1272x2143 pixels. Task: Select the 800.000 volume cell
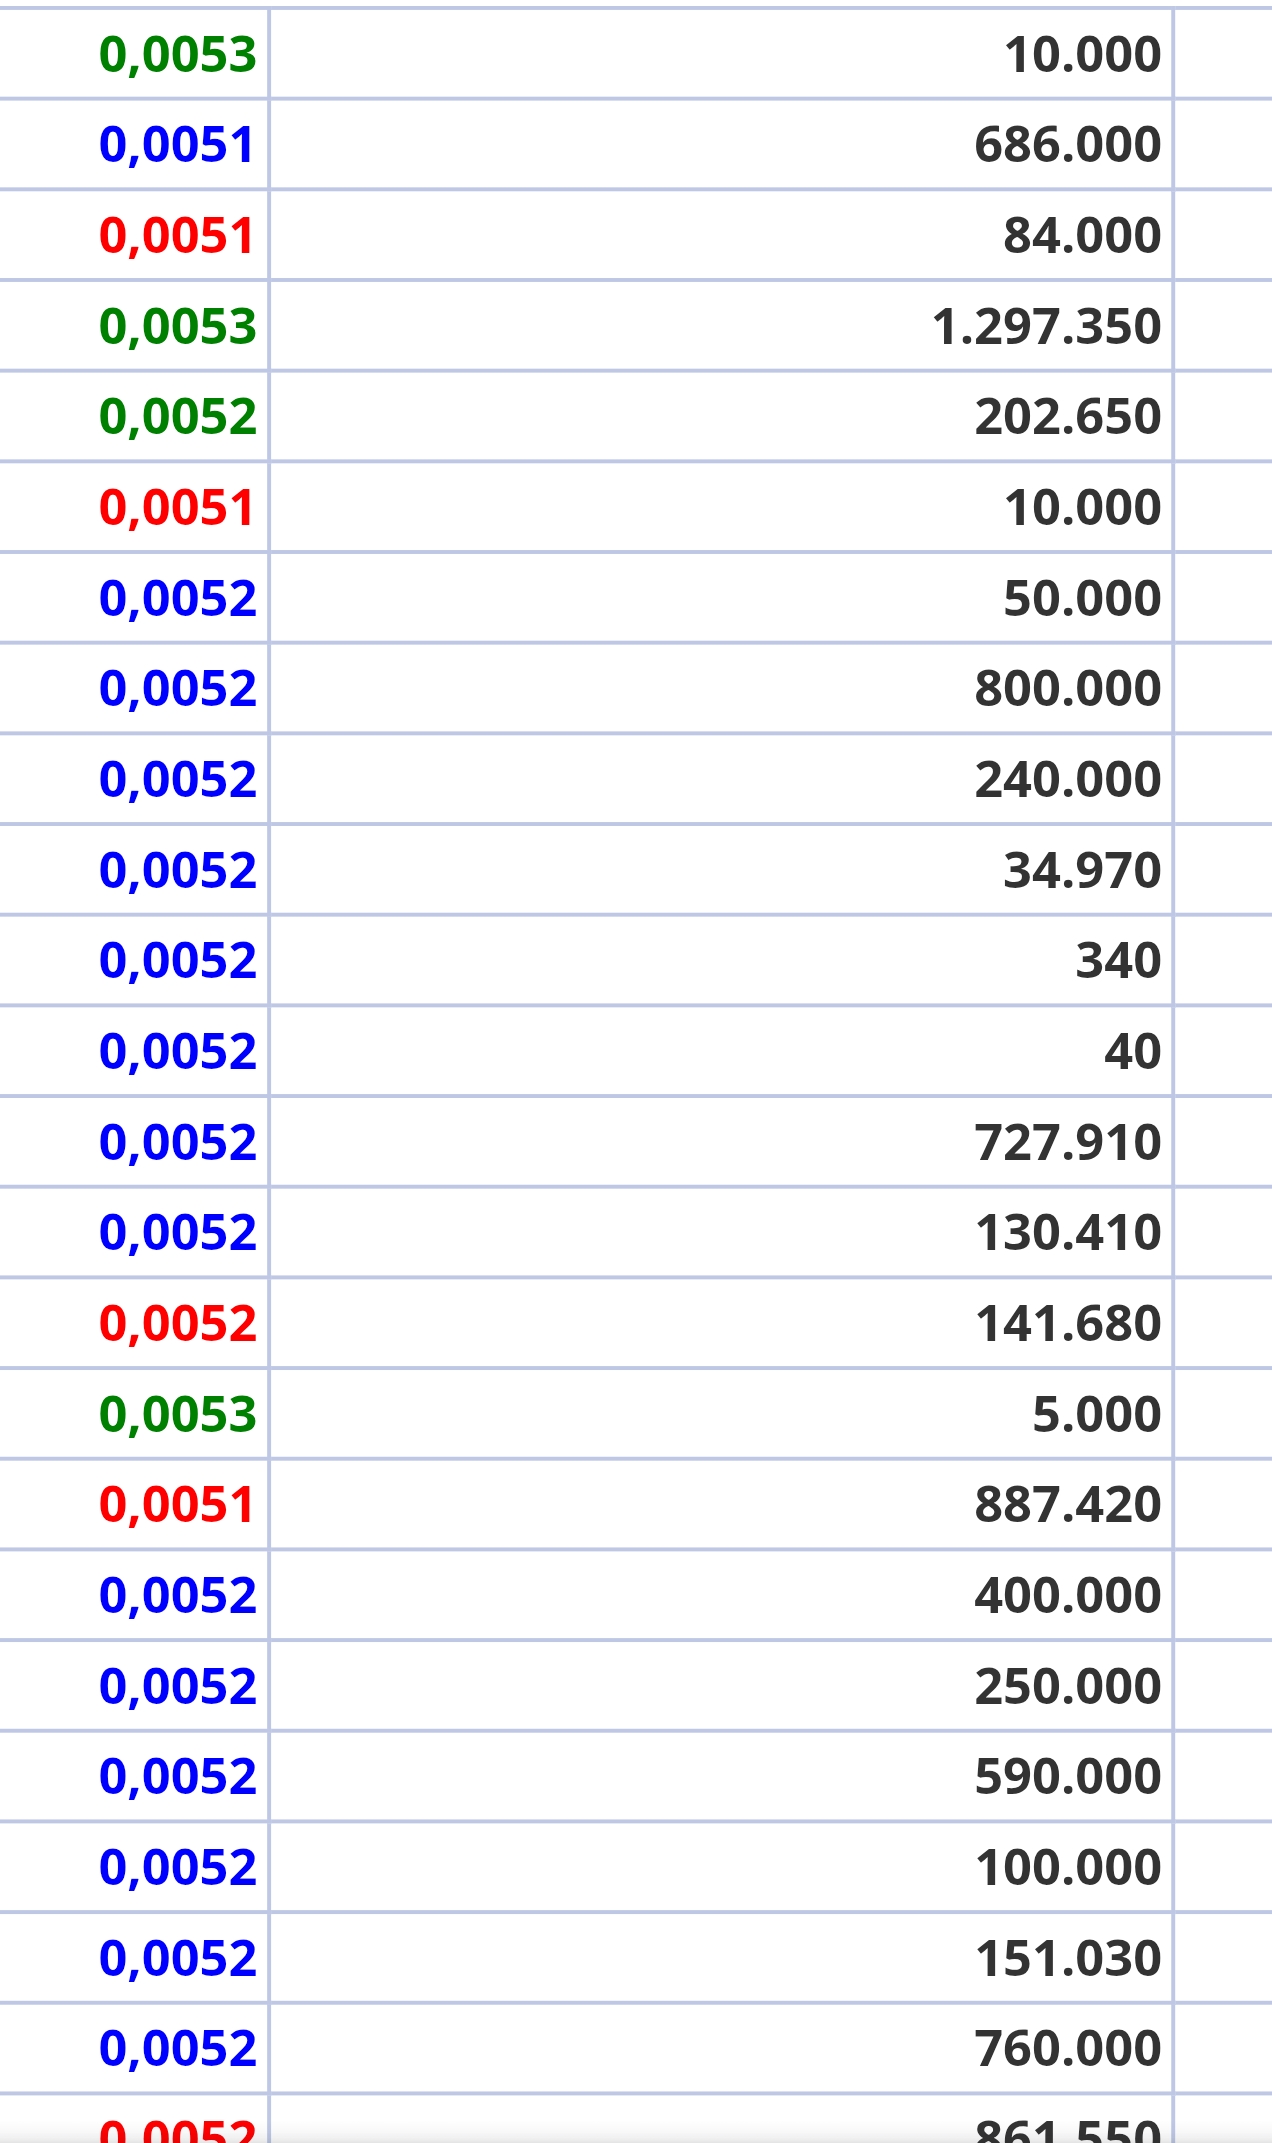1067,689
